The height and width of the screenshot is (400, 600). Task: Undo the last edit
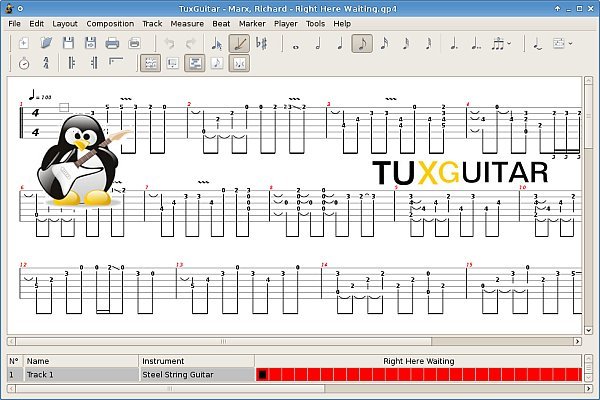pyautogui.click(x=169, y=43)
